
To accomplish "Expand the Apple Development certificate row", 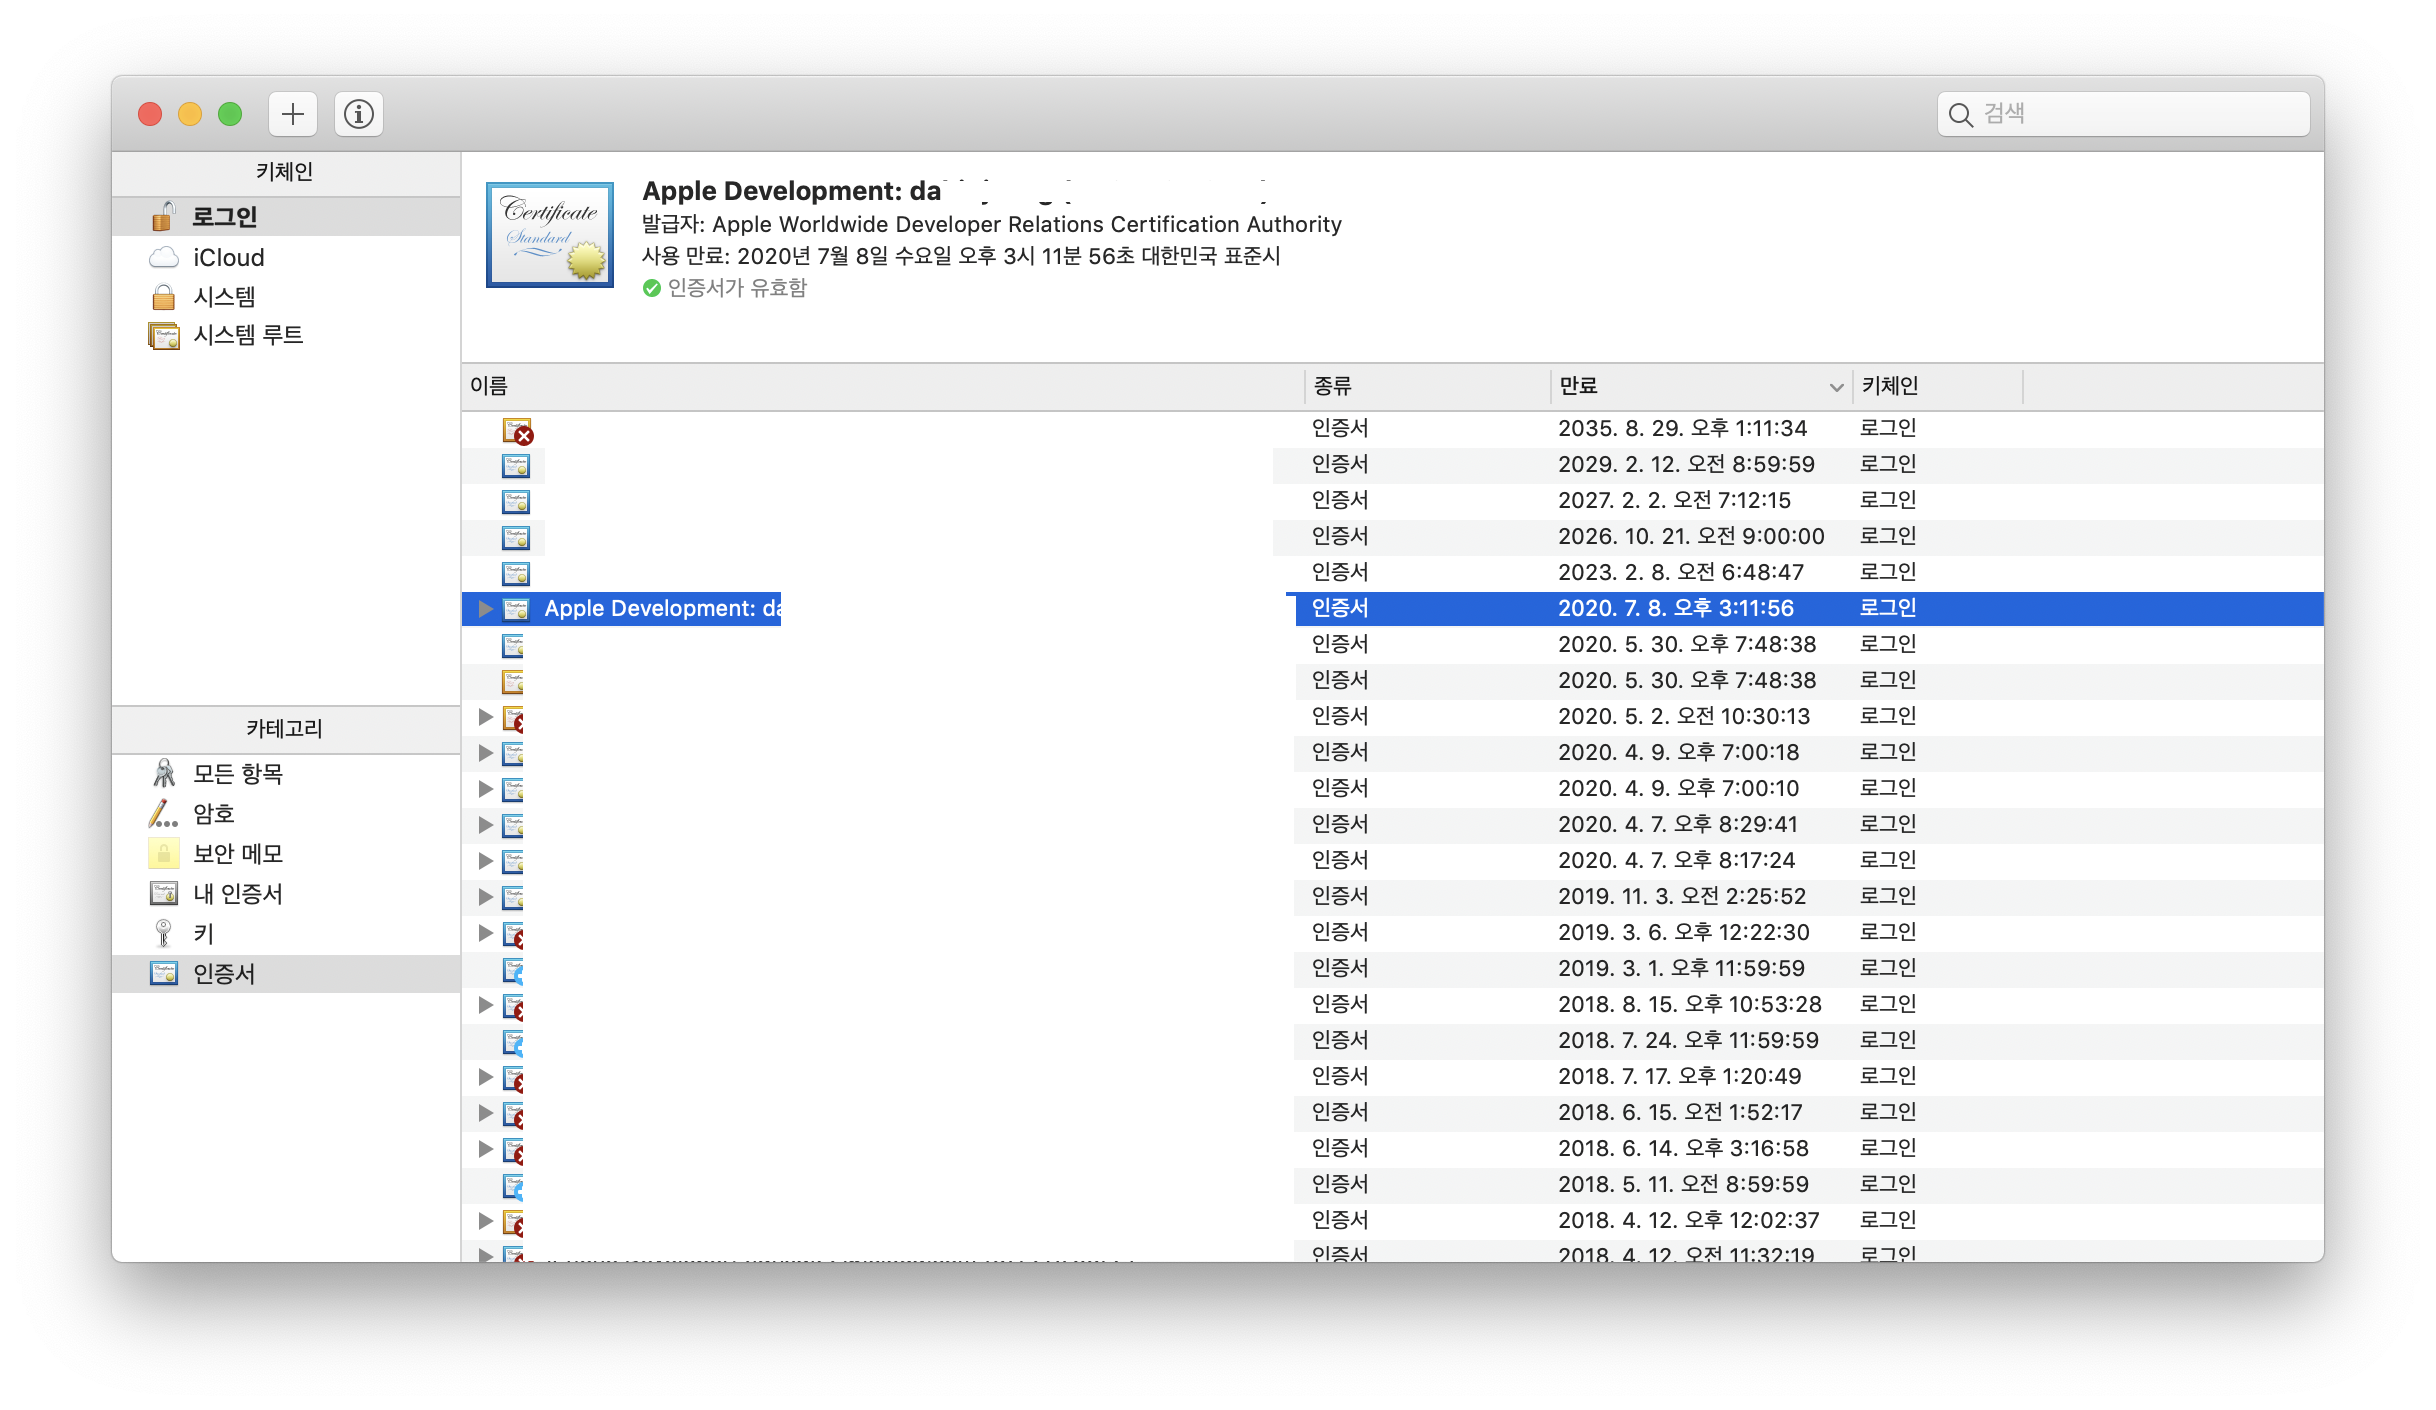I will 485,608.
